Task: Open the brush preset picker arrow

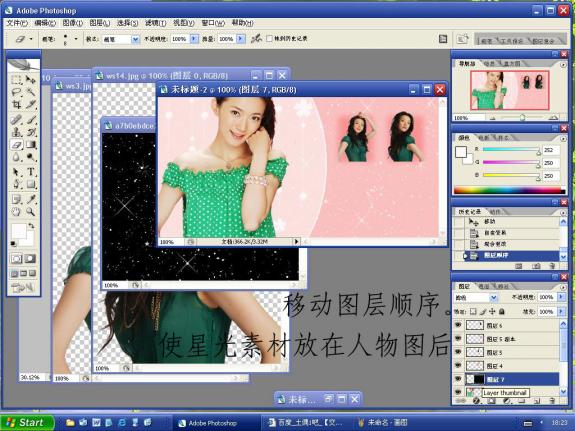Action: pos(76,39)
